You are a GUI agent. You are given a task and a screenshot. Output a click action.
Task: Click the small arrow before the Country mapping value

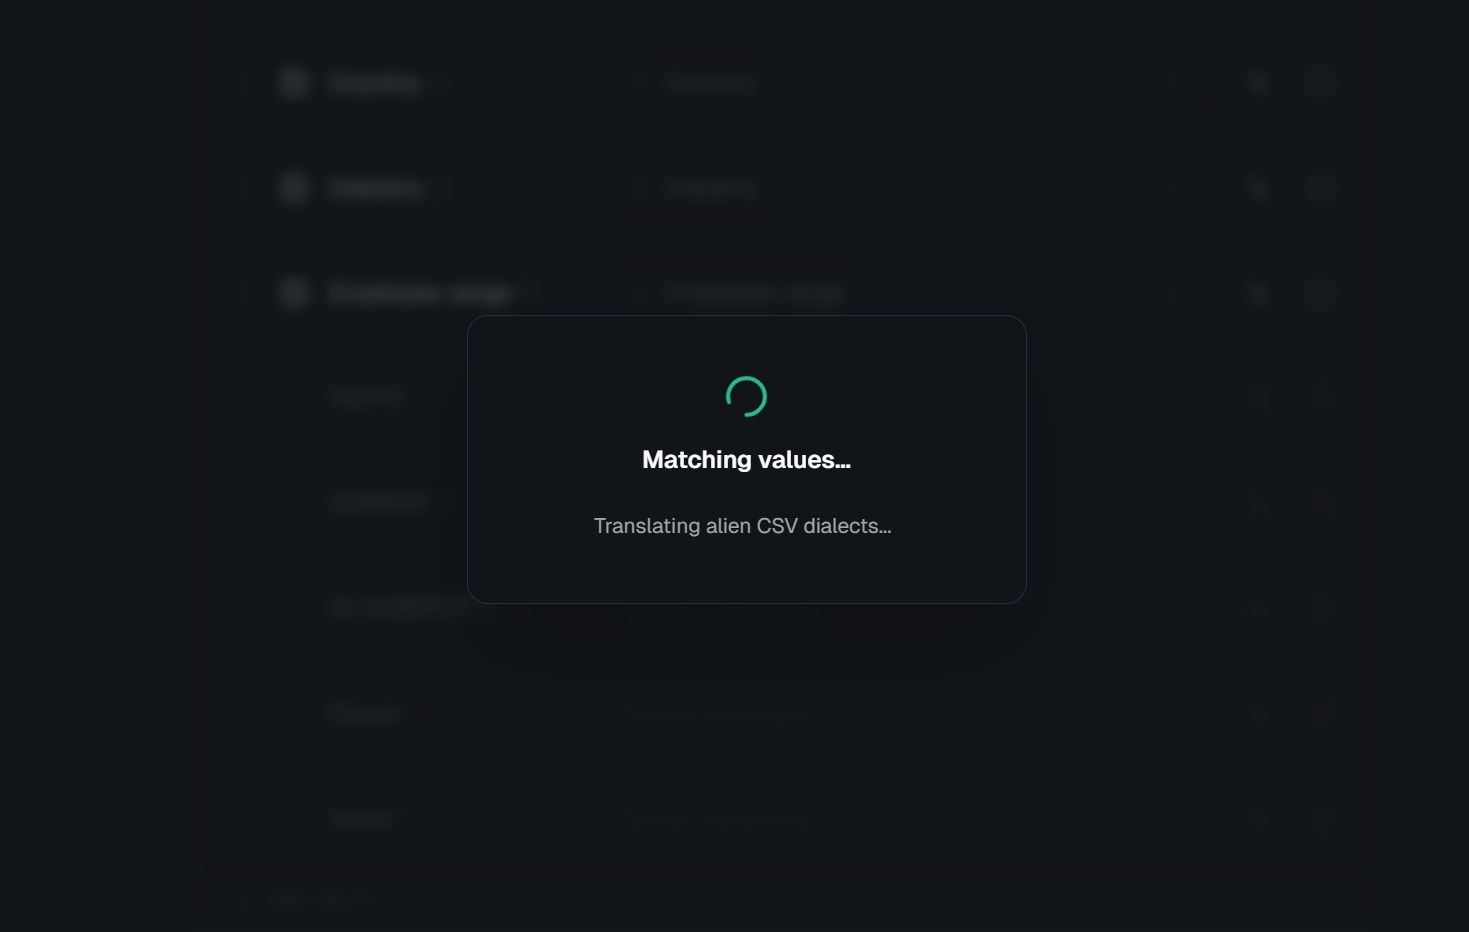641,83
